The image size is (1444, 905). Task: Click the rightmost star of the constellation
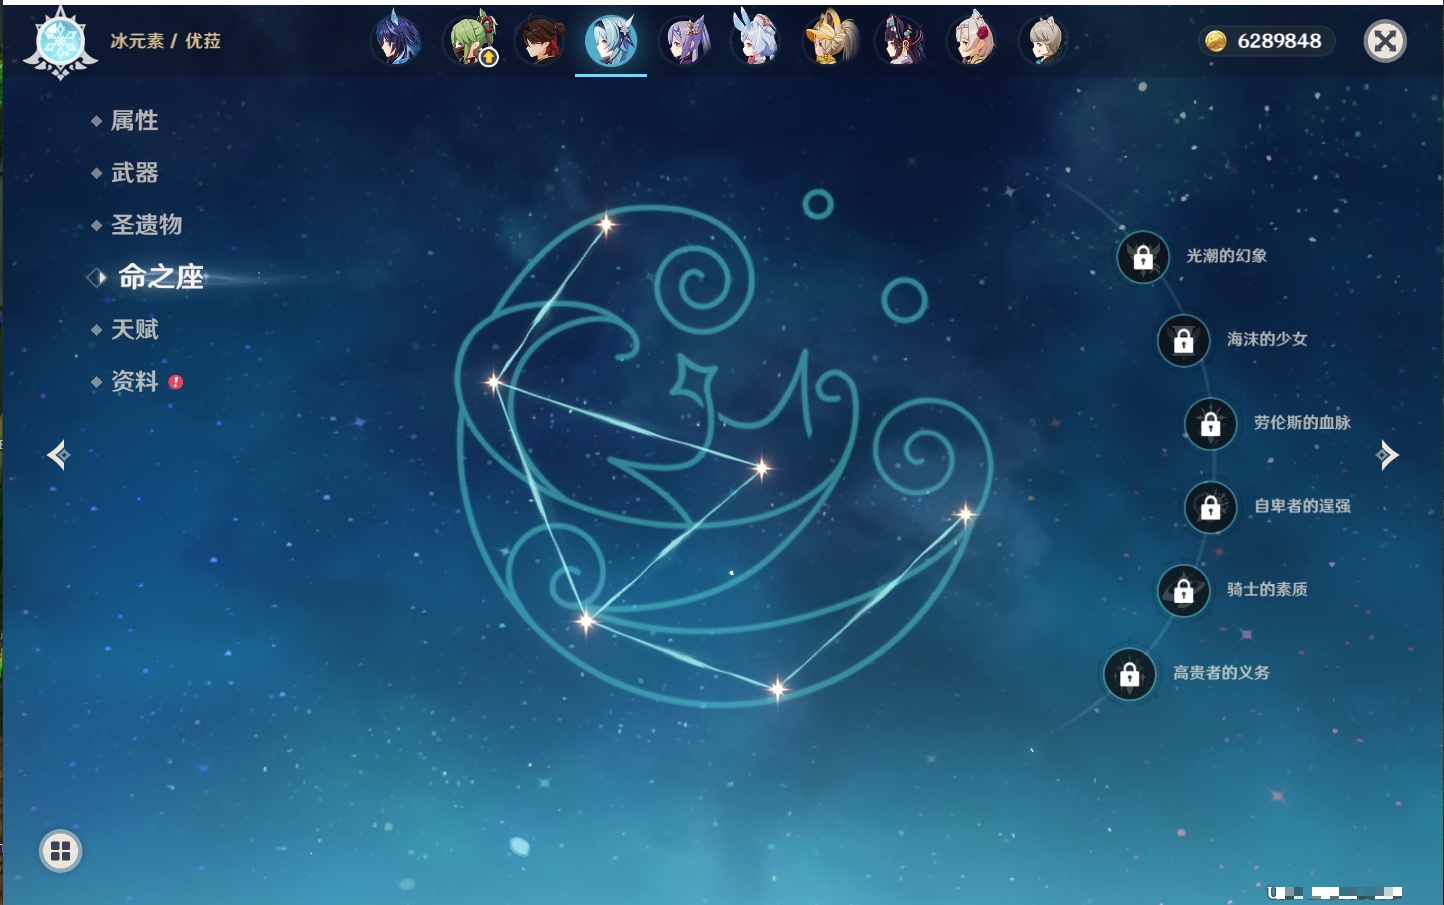tap(965, 515)
